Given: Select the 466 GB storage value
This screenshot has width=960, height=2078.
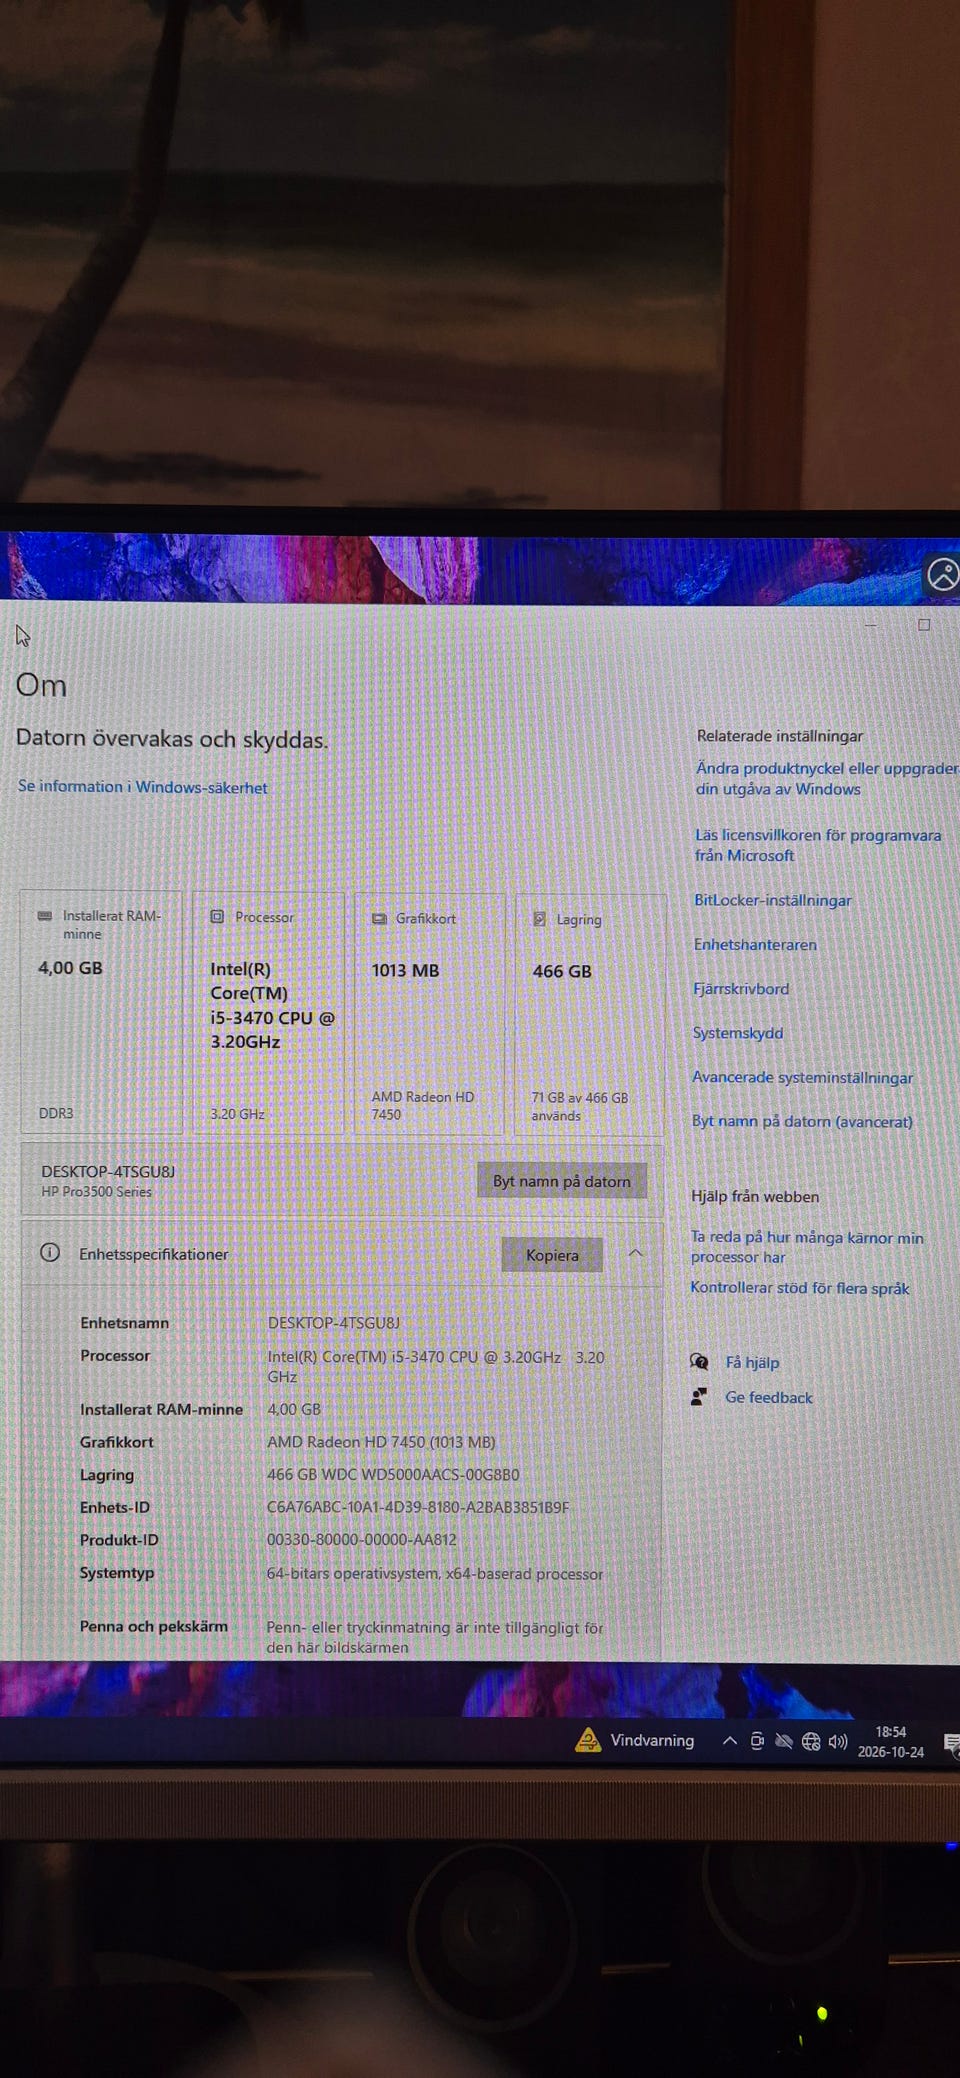Looking at the screenshot, I should pyautogui.click(x=562, y=971).
